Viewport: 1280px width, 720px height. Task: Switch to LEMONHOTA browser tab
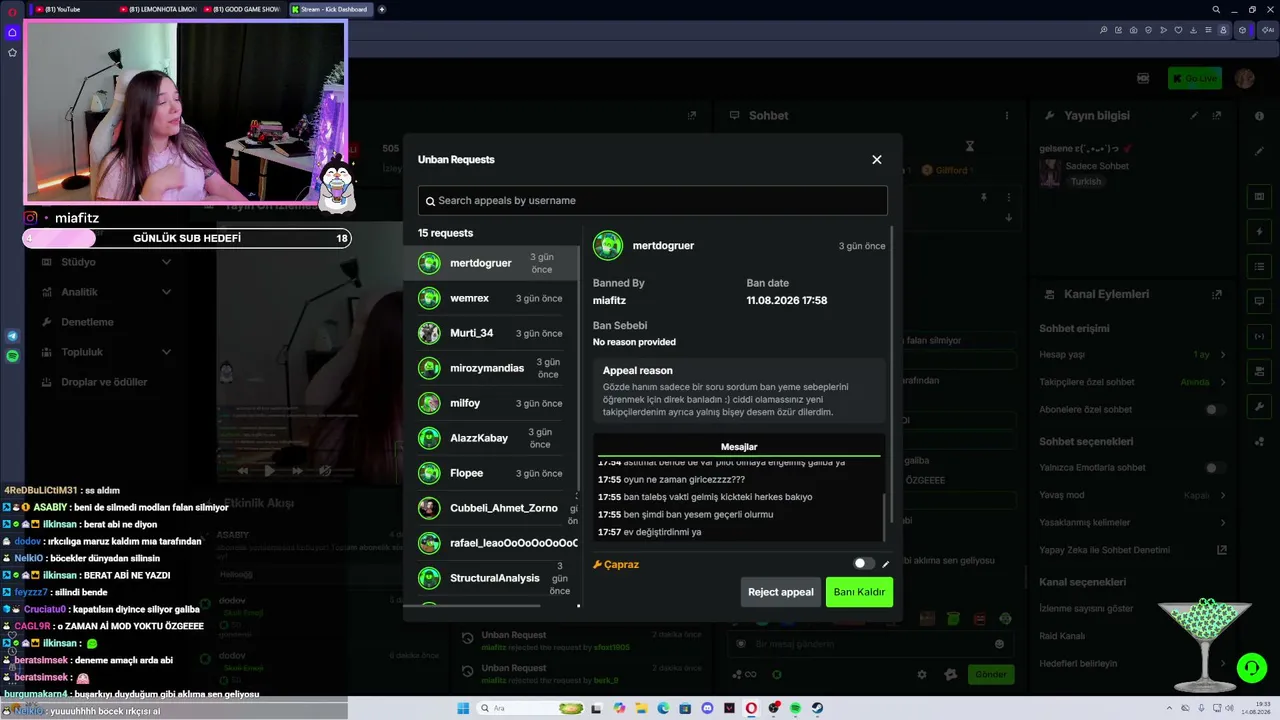158,9
